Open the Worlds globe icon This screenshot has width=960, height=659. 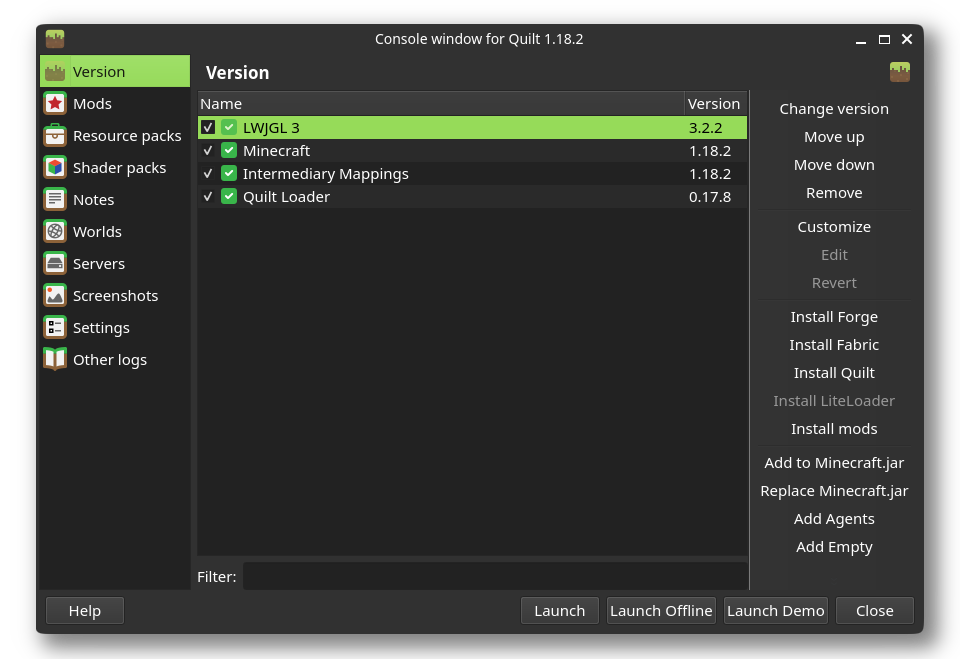click(55, 232)
